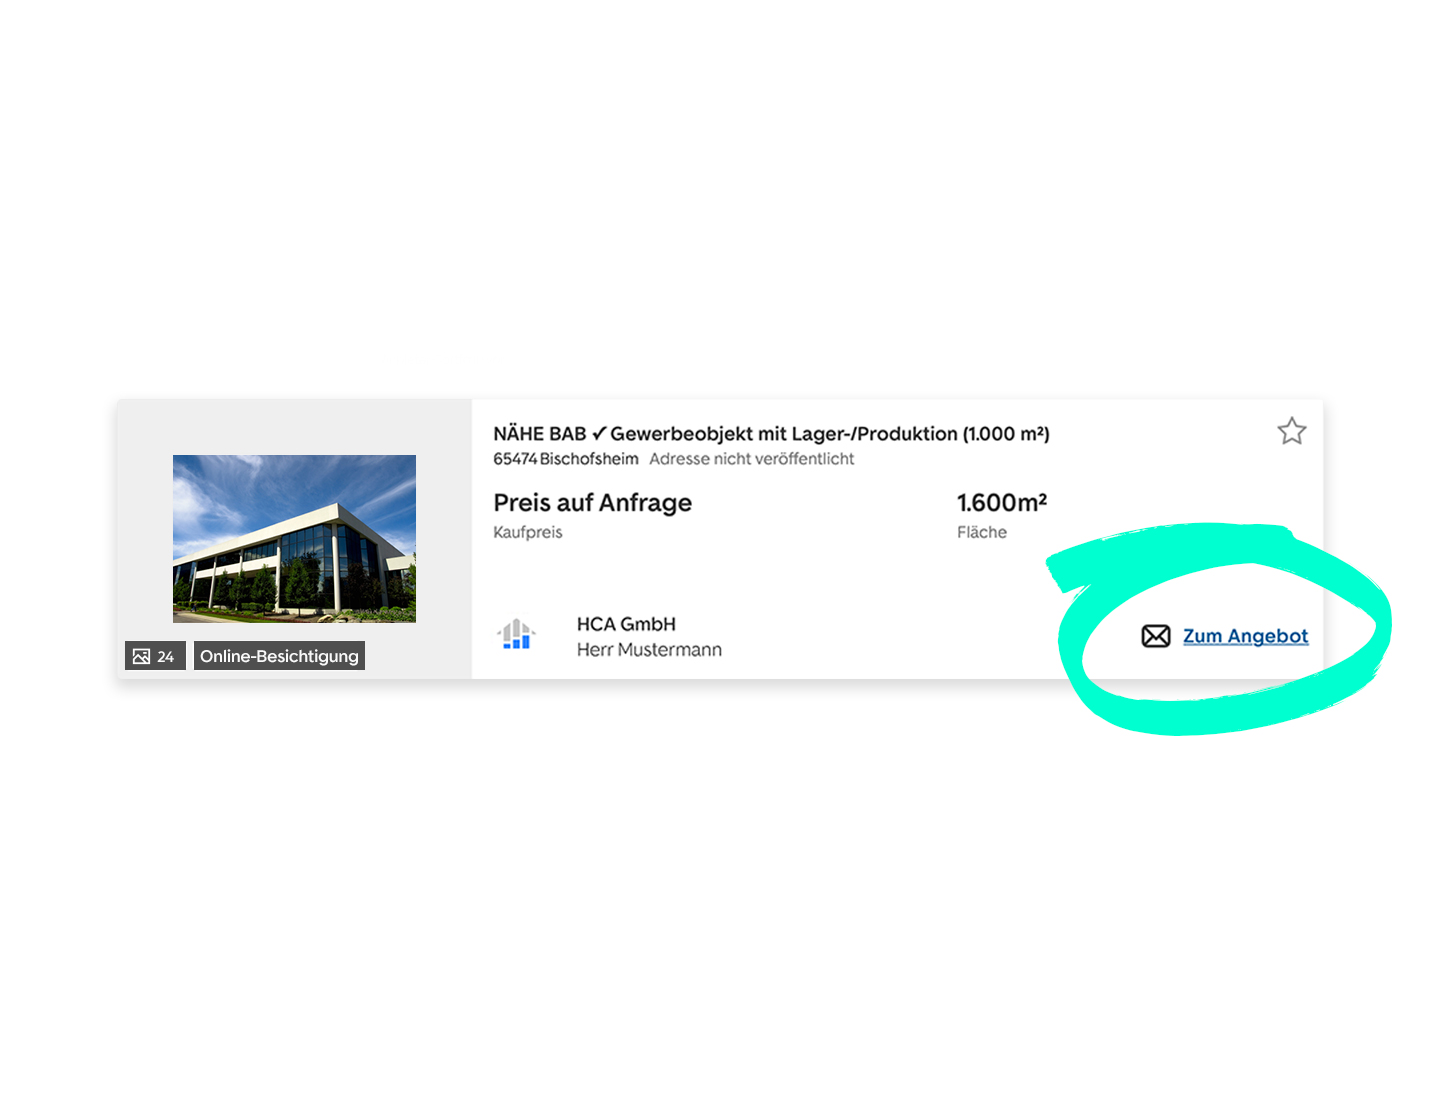Click the Online-Besichtigung badge
Image resolution: width=1437 pixels, height=1103 pixels.
279,656
